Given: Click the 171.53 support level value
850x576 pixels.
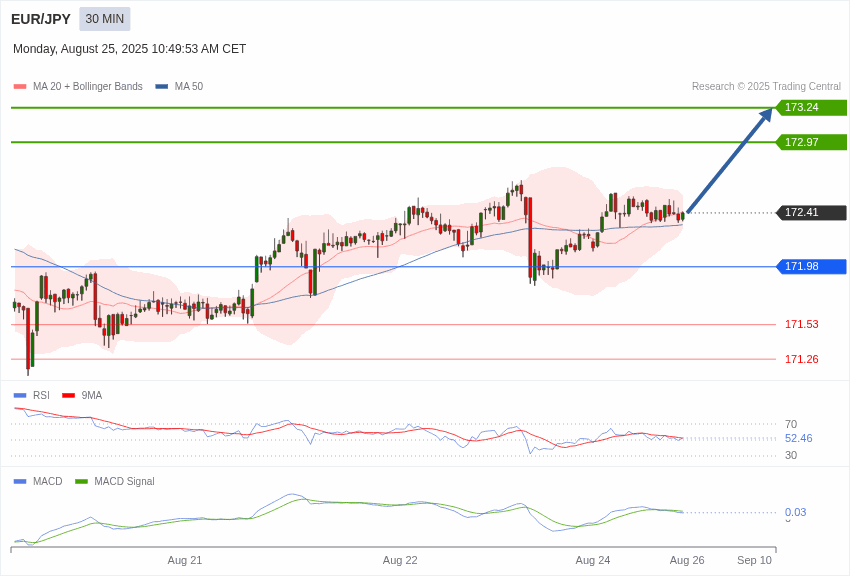Looking at the screenshot, I should (x=802, y=325).
